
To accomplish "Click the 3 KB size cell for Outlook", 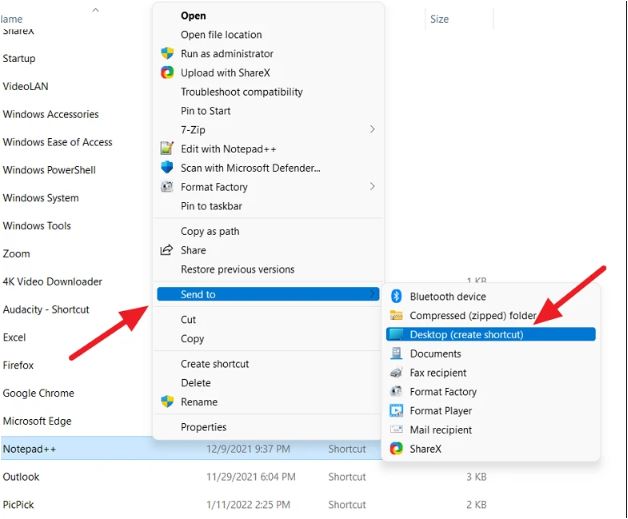I will point(476,477).
